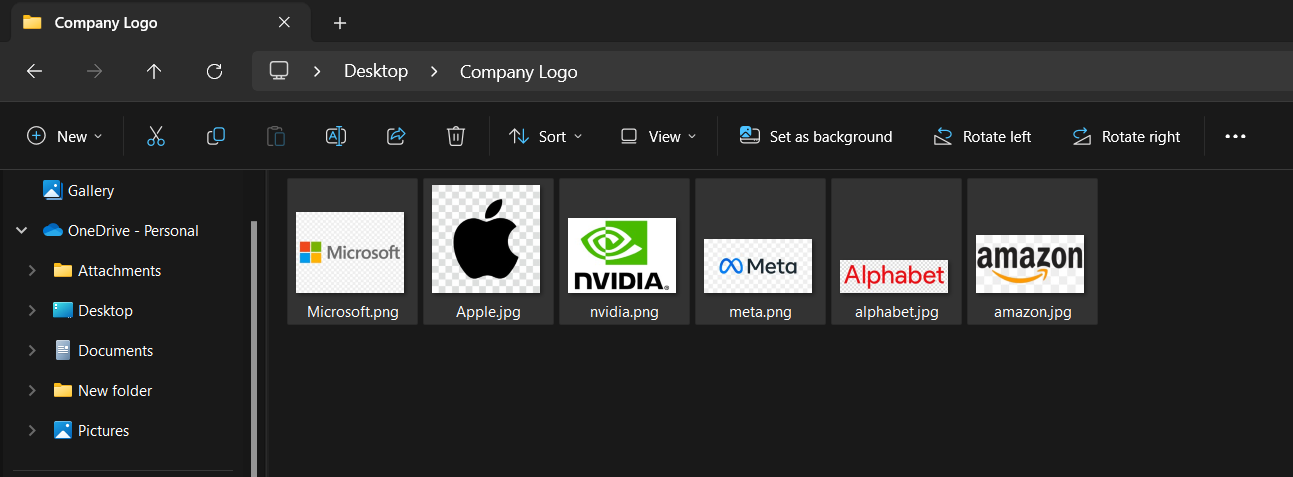The image size is (1293, 477).
Task: Select Pictures in the sidebar tree
Action: (91, 431)
